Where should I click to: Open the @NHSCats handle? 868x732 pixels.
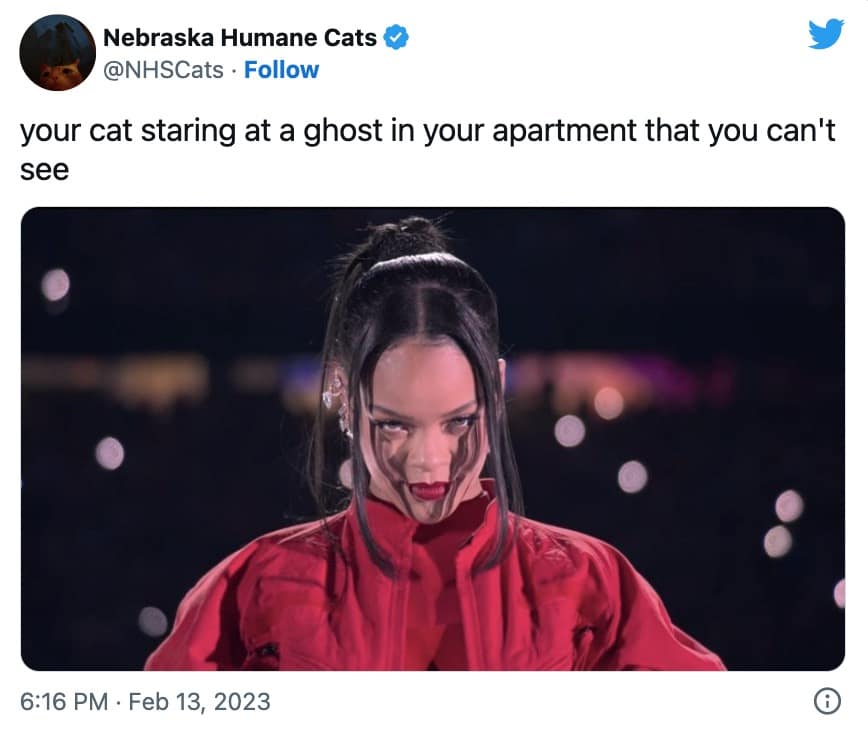[x=163, y=70]
